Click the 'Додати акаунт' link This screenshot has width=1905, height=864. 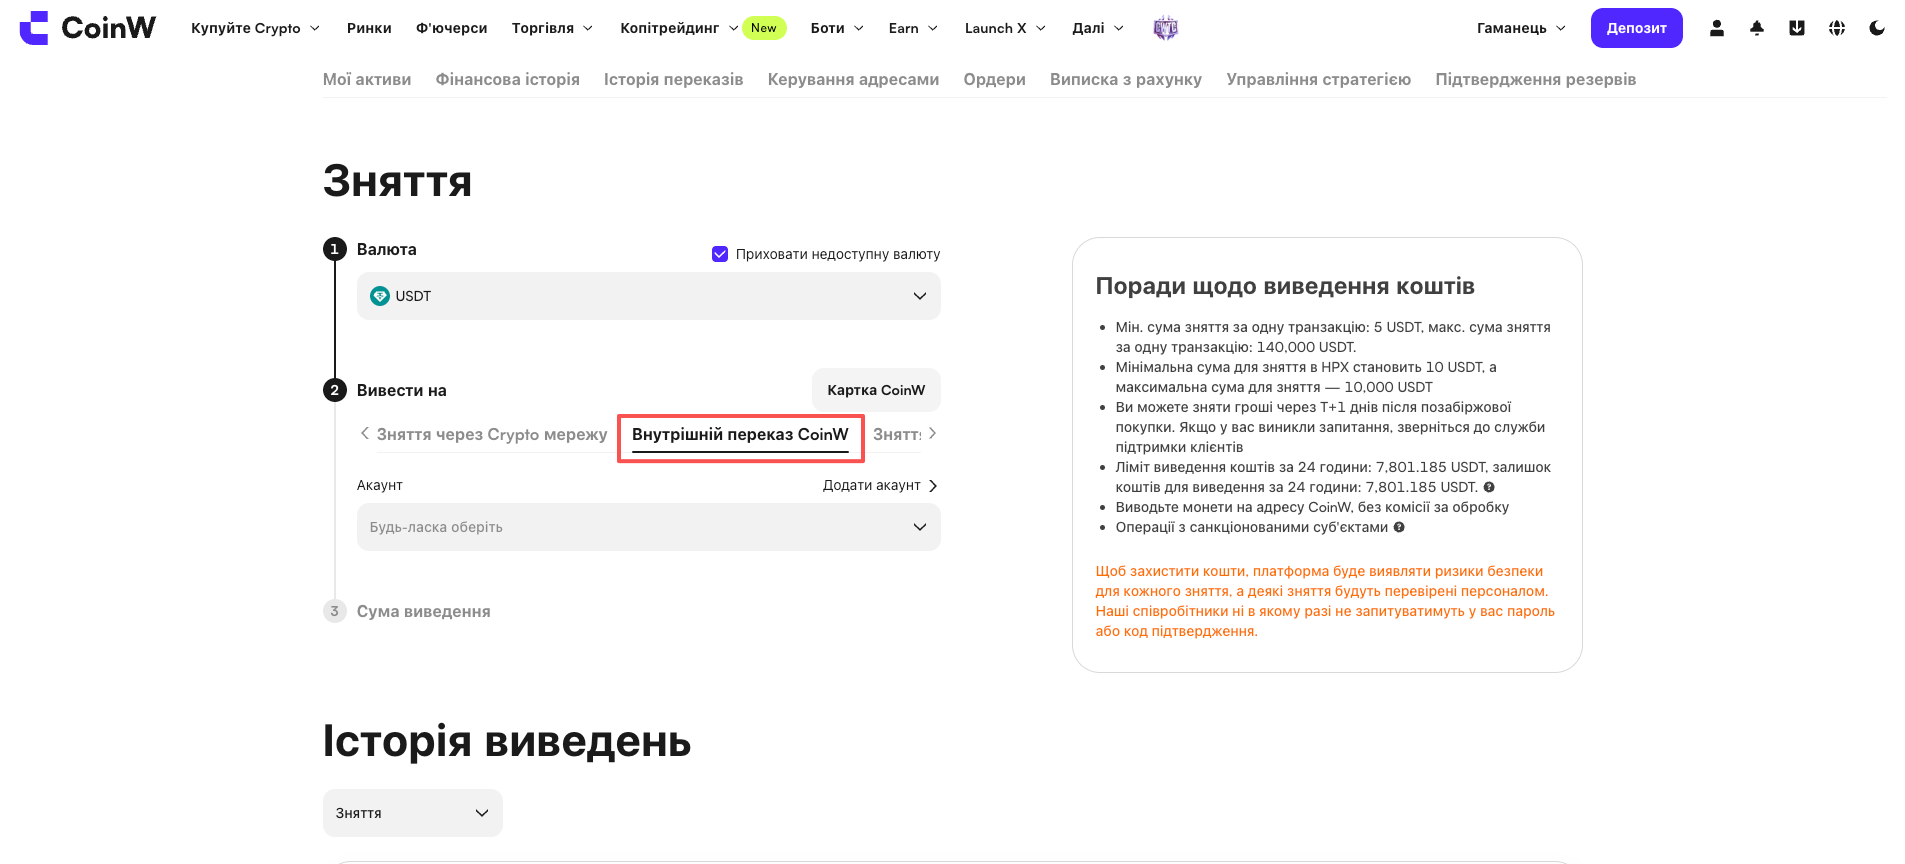[880, 485]
